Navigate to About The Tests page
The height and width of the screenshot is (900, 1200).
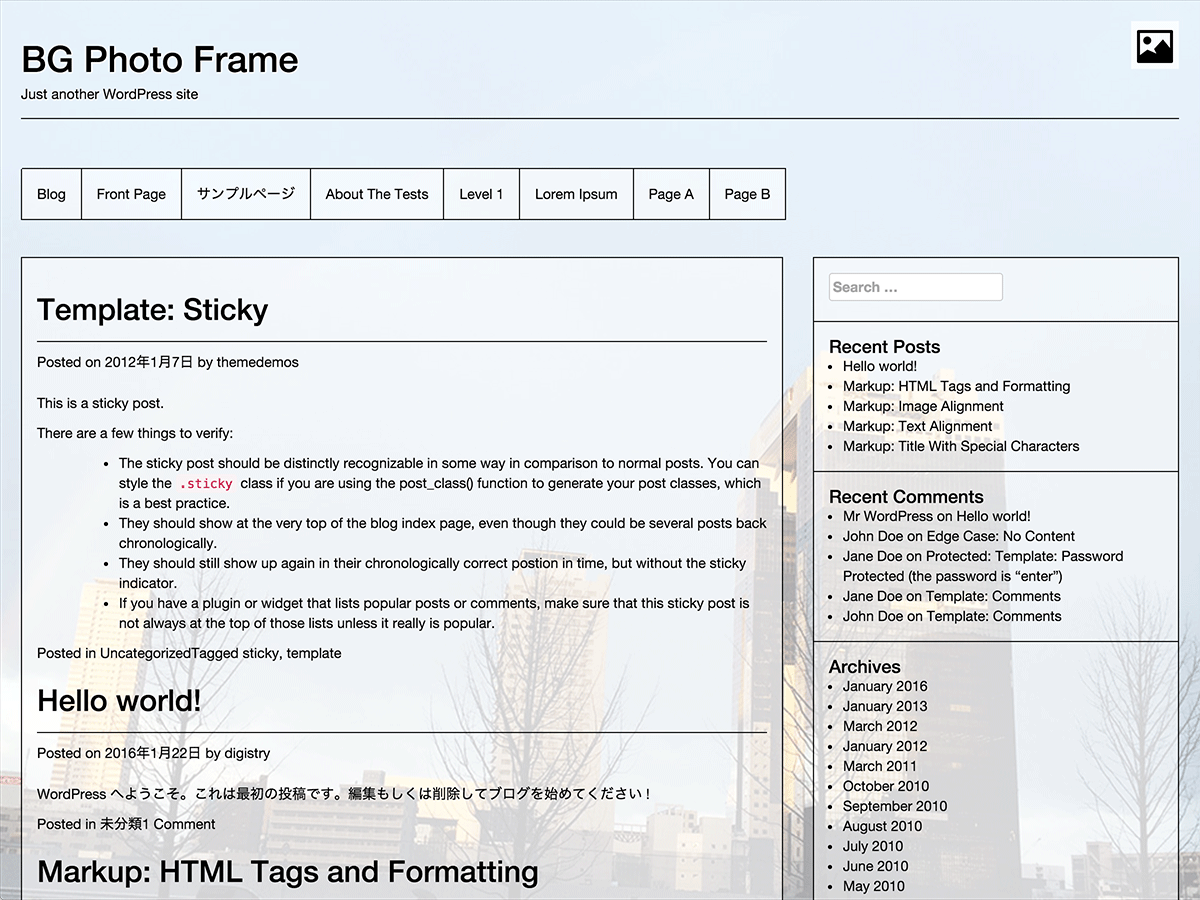[x=377, y=194]
